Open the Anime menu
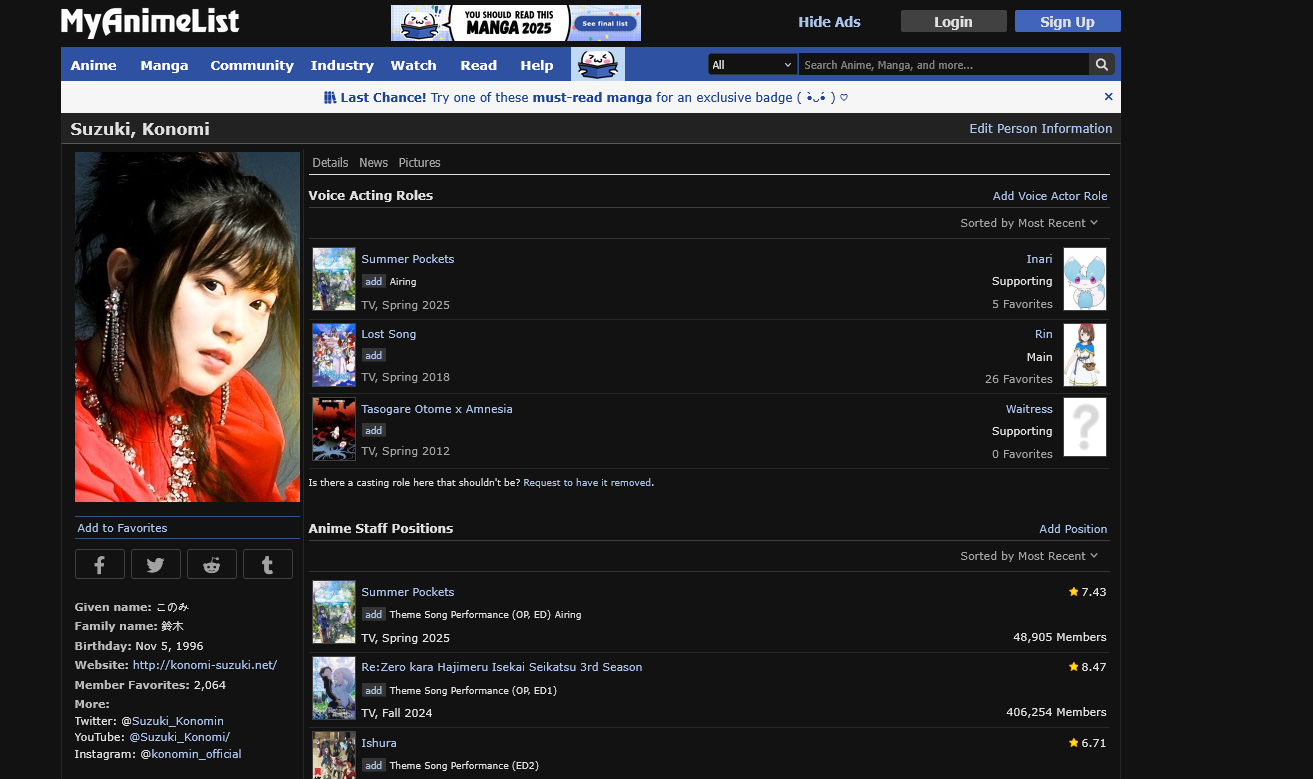1313x779 pixels. click(94, 65)
